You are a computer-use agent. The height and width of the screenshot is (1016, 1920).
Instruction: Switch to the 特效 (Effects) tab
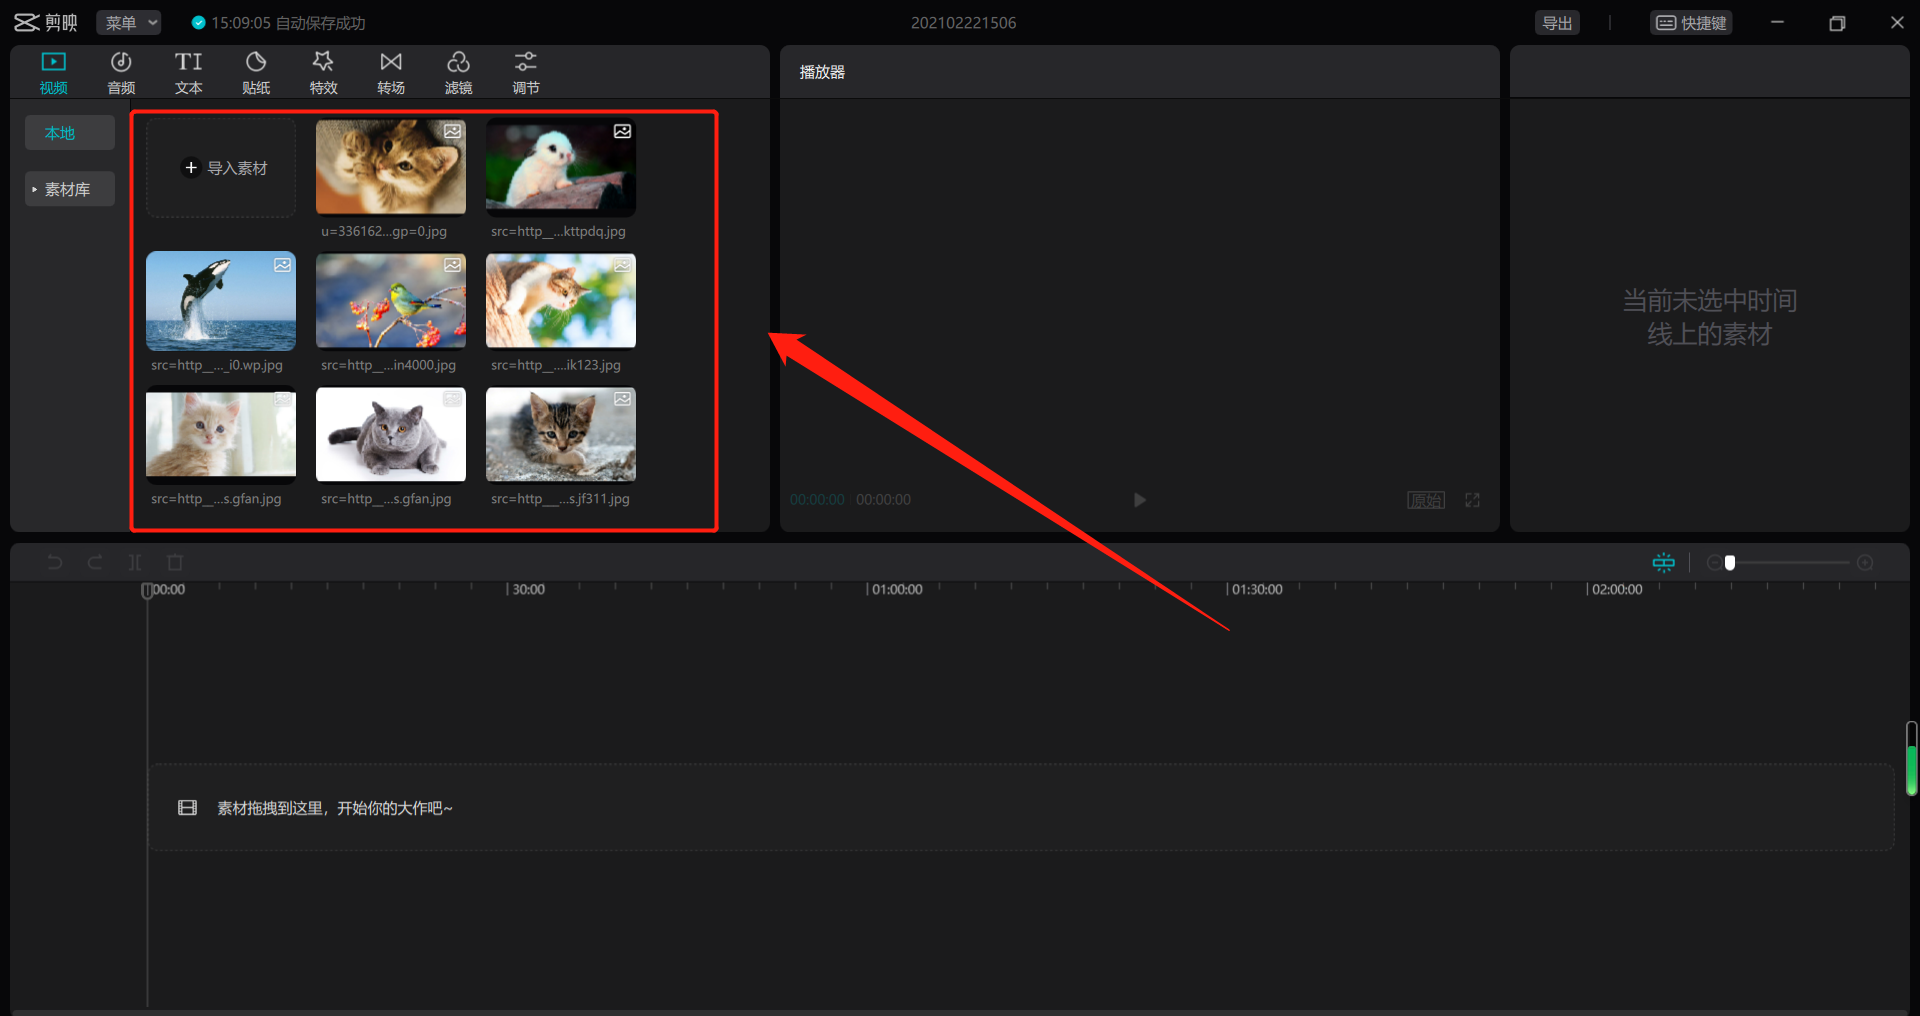coord(323,73)
